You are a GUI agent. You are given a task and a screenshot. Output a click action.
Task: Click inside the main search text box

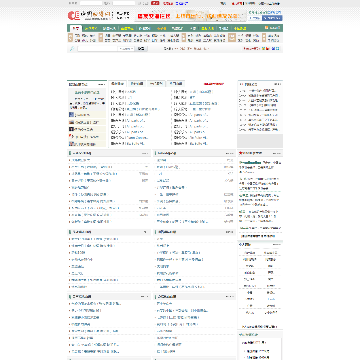pos(97,49)
